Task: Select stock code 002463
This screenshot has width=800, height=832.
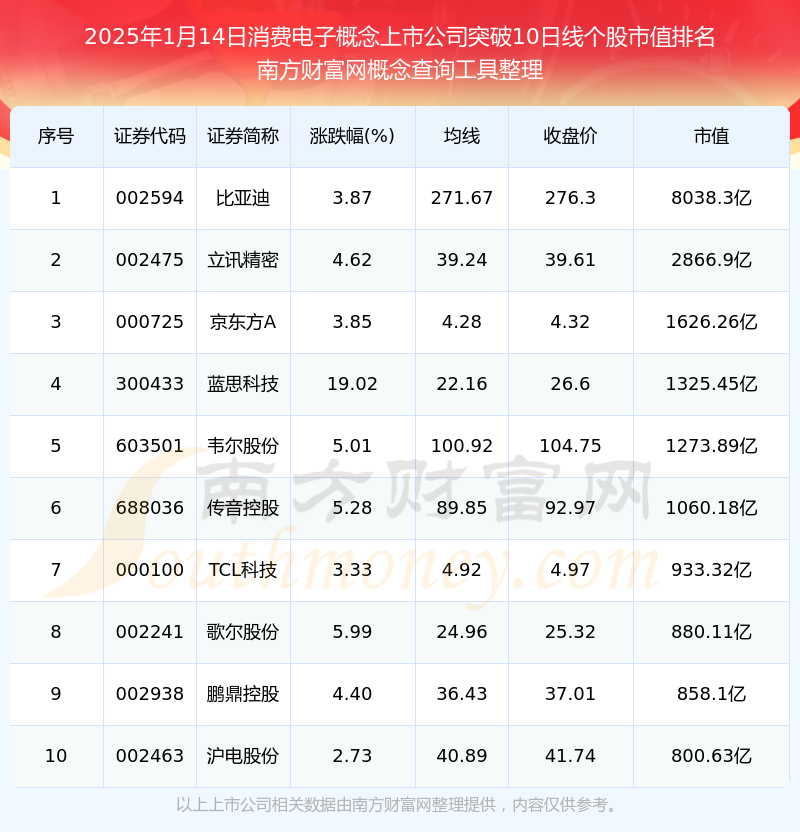Action: coord(150,757)
